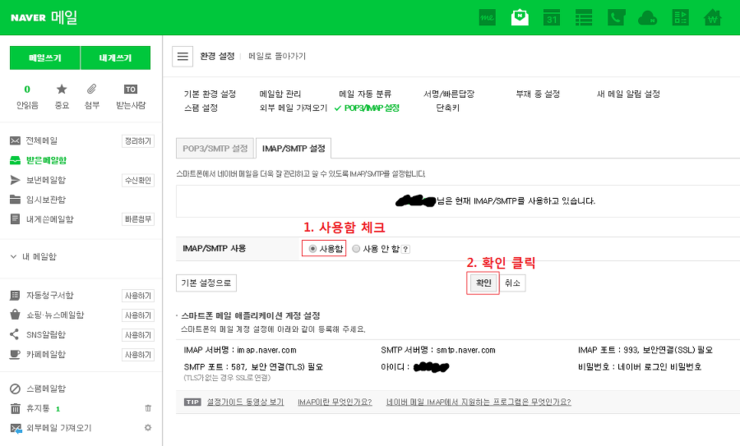Viewport: 740px width, 446px height.
Task: Open IMAP이란 무엇인가요? link
Action: [335, 402]
